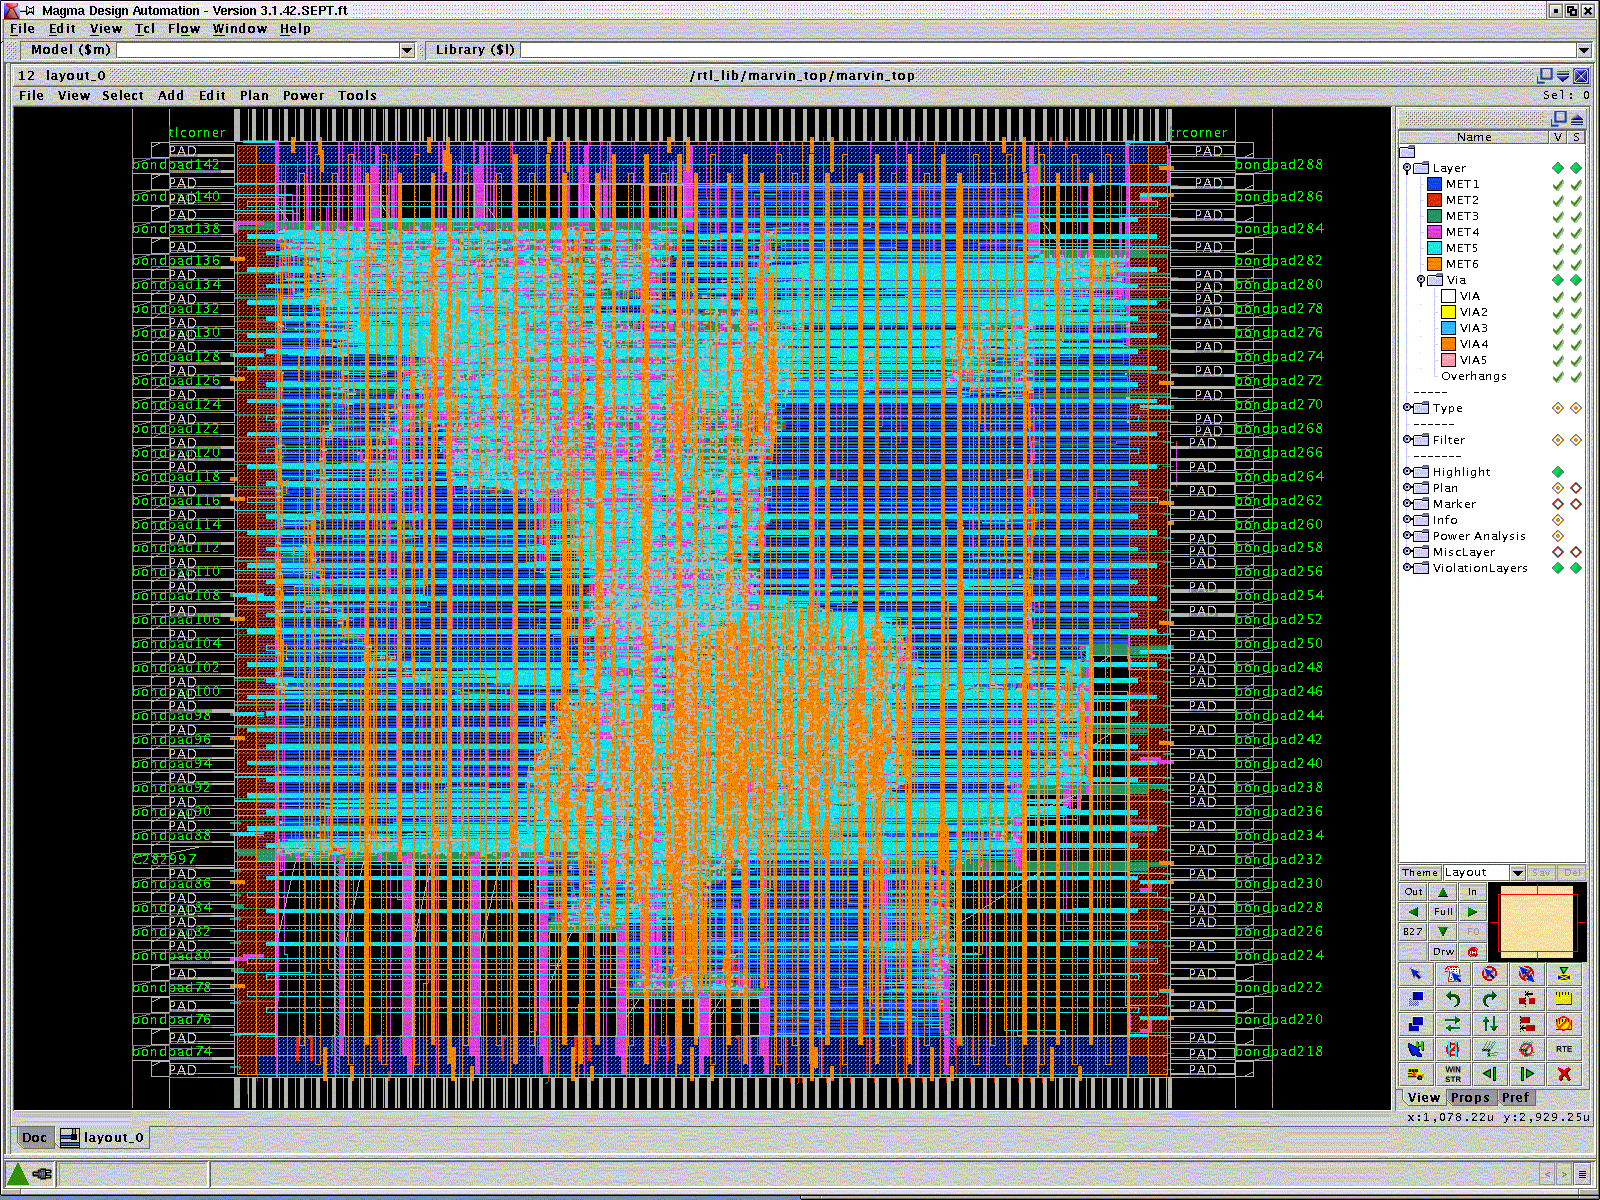Click the MET4 magenta color swatch
This screenshot has width=1600, height=1200.
point(1434,232)
